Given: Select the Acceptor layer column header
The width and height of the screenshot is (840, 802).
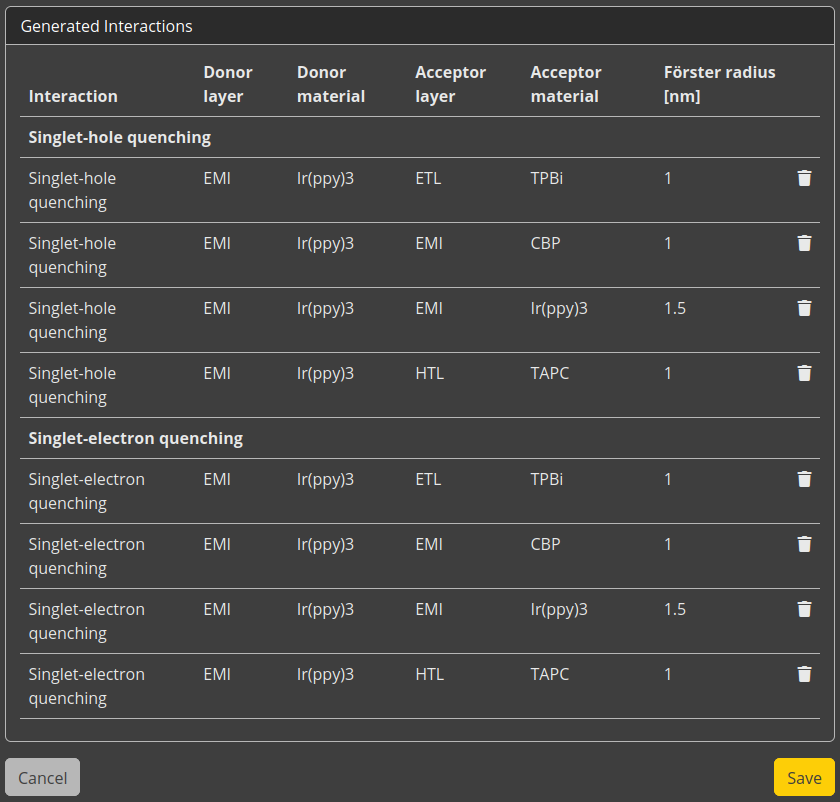Looking at the screenshot, I should click(x=450, y=85).
